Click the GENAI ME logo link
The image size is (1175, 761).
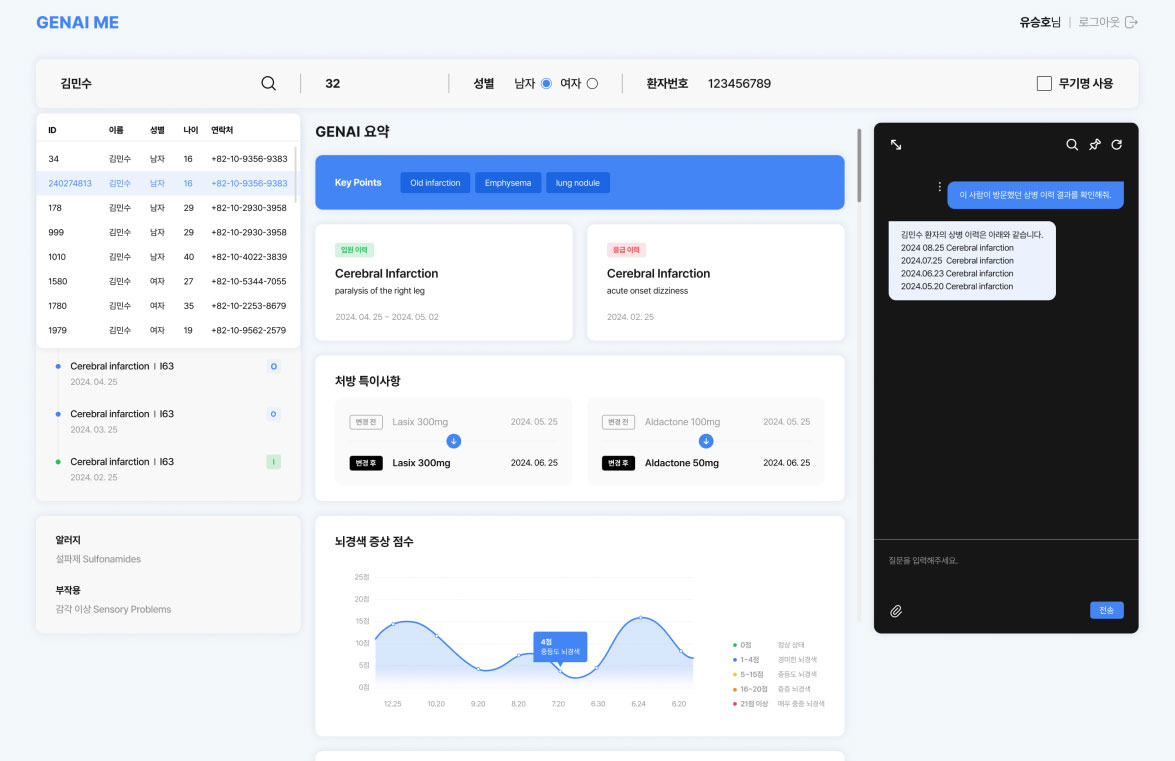pyautogui.click(x=77, y=22)
